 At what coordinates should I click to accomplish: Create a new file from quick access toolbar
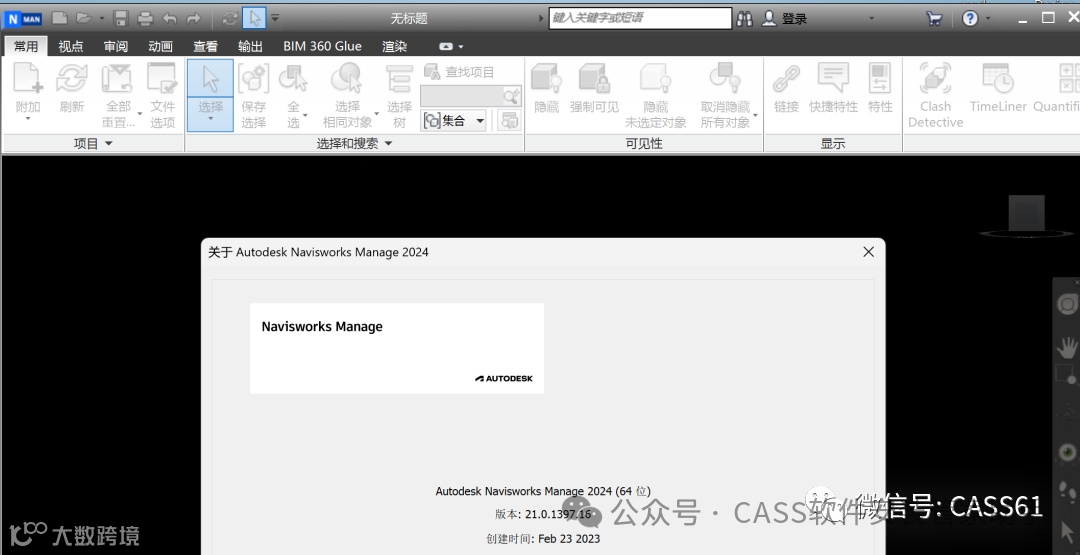60,18
